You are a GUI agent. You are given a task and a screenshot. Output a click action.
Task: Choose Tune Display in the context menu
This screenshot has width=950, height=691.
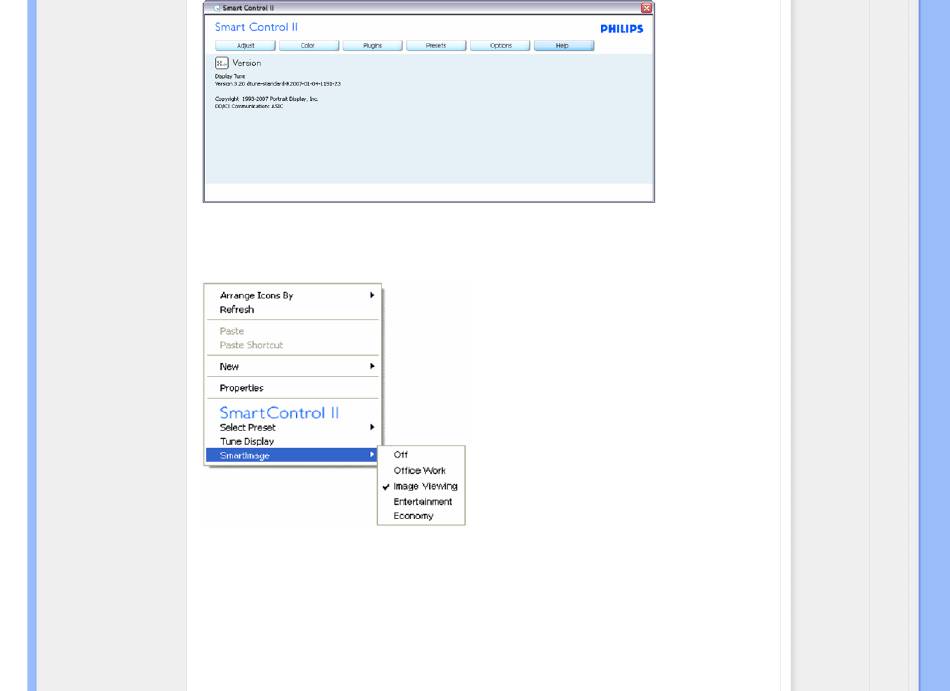click(x=293, y=441)
